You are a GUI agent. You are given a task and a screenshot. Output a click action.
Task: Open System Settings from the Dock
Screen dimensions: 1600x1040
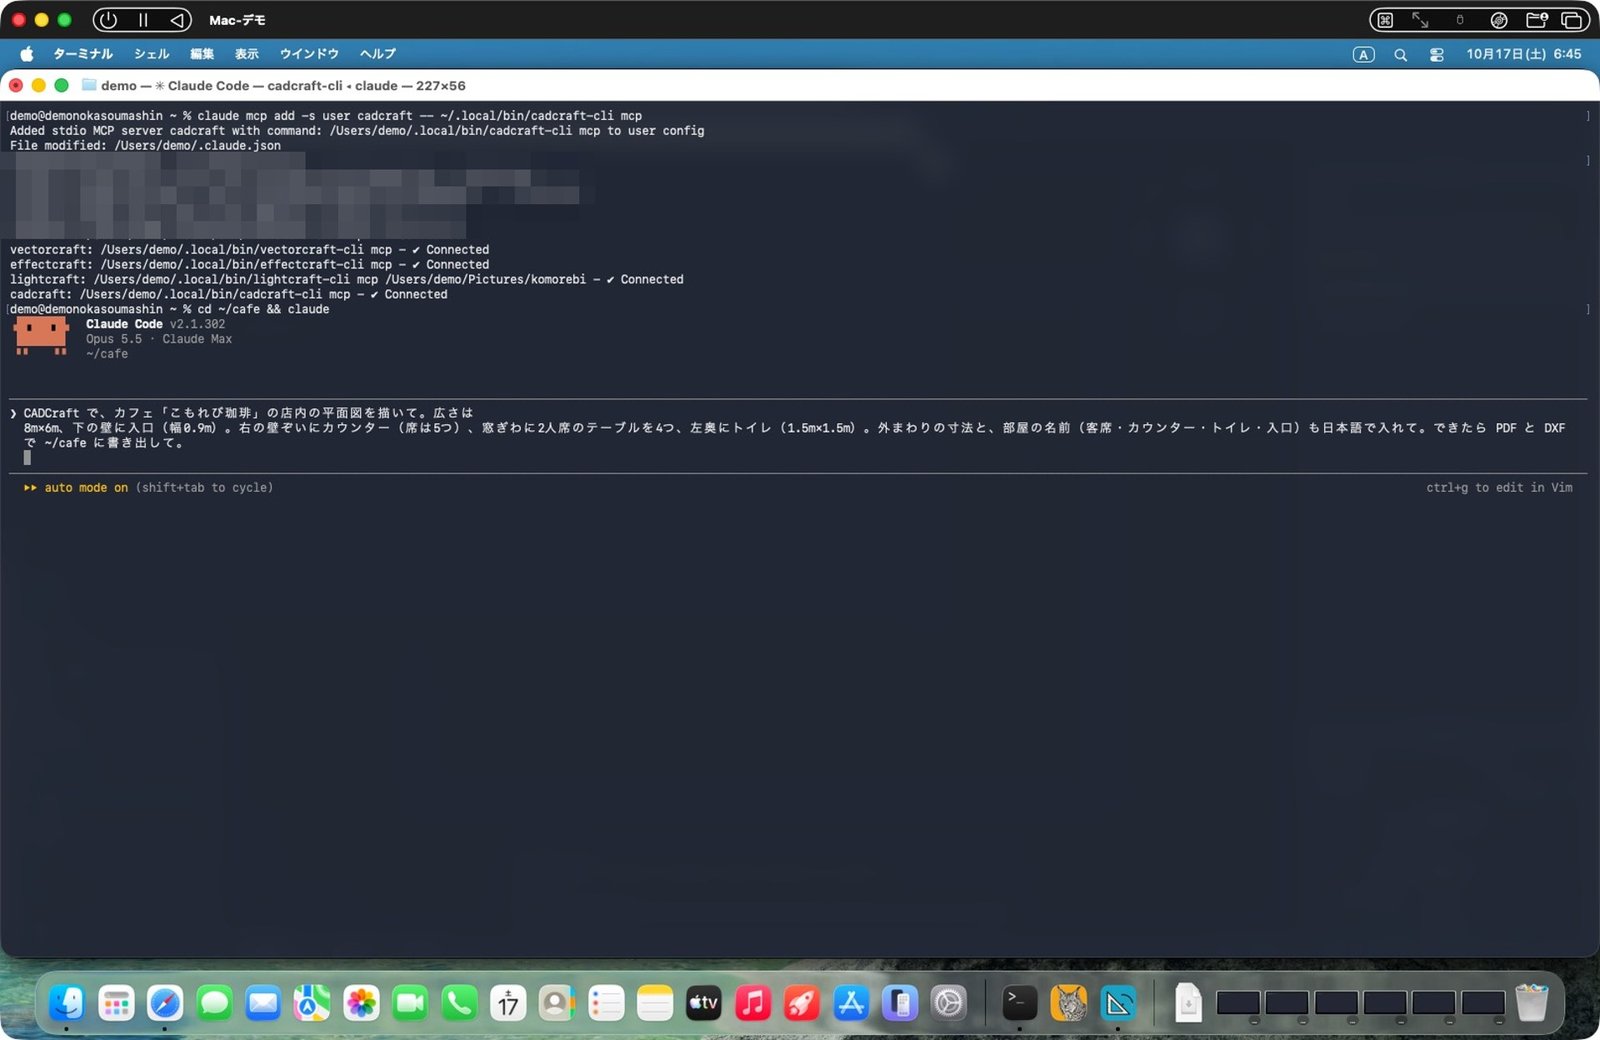click(x=949, y=1003)
